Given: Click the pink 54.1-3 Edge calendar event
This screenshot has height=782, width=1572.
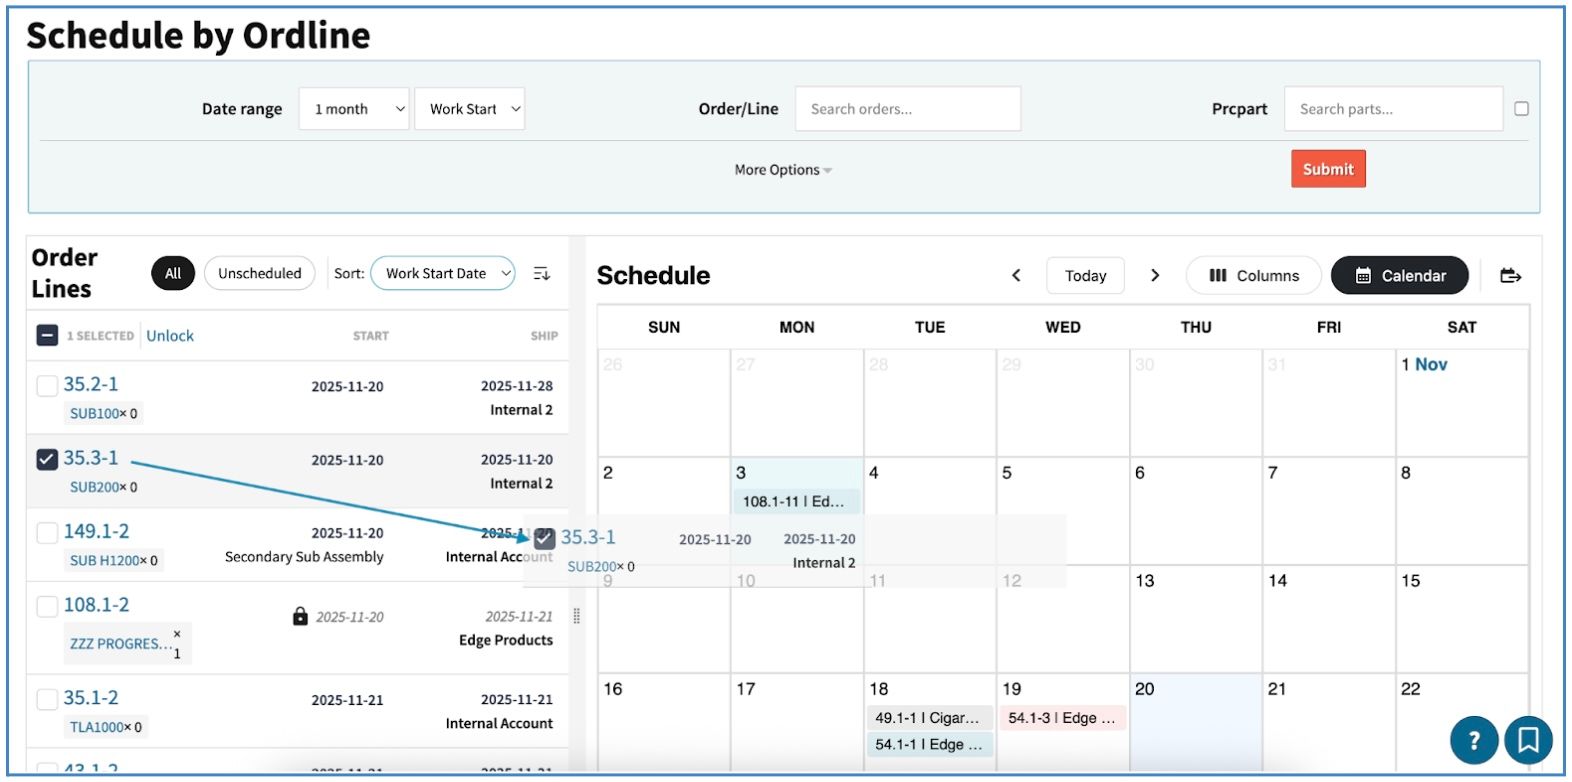Looking at the screenshot, I should pyautogui.click(x=1062, y=718).
